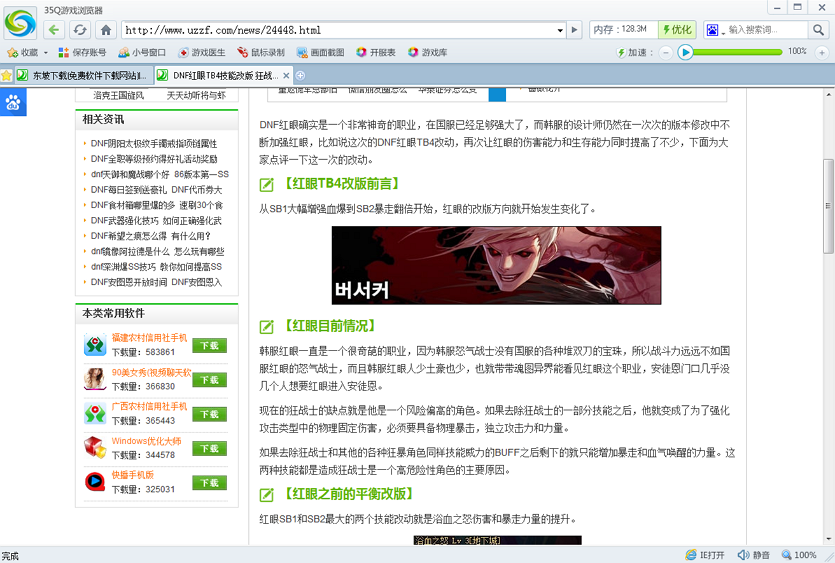835x563 pixels.
Task: Click the 输入搜索词 search input field
Action: coord(767,30)
